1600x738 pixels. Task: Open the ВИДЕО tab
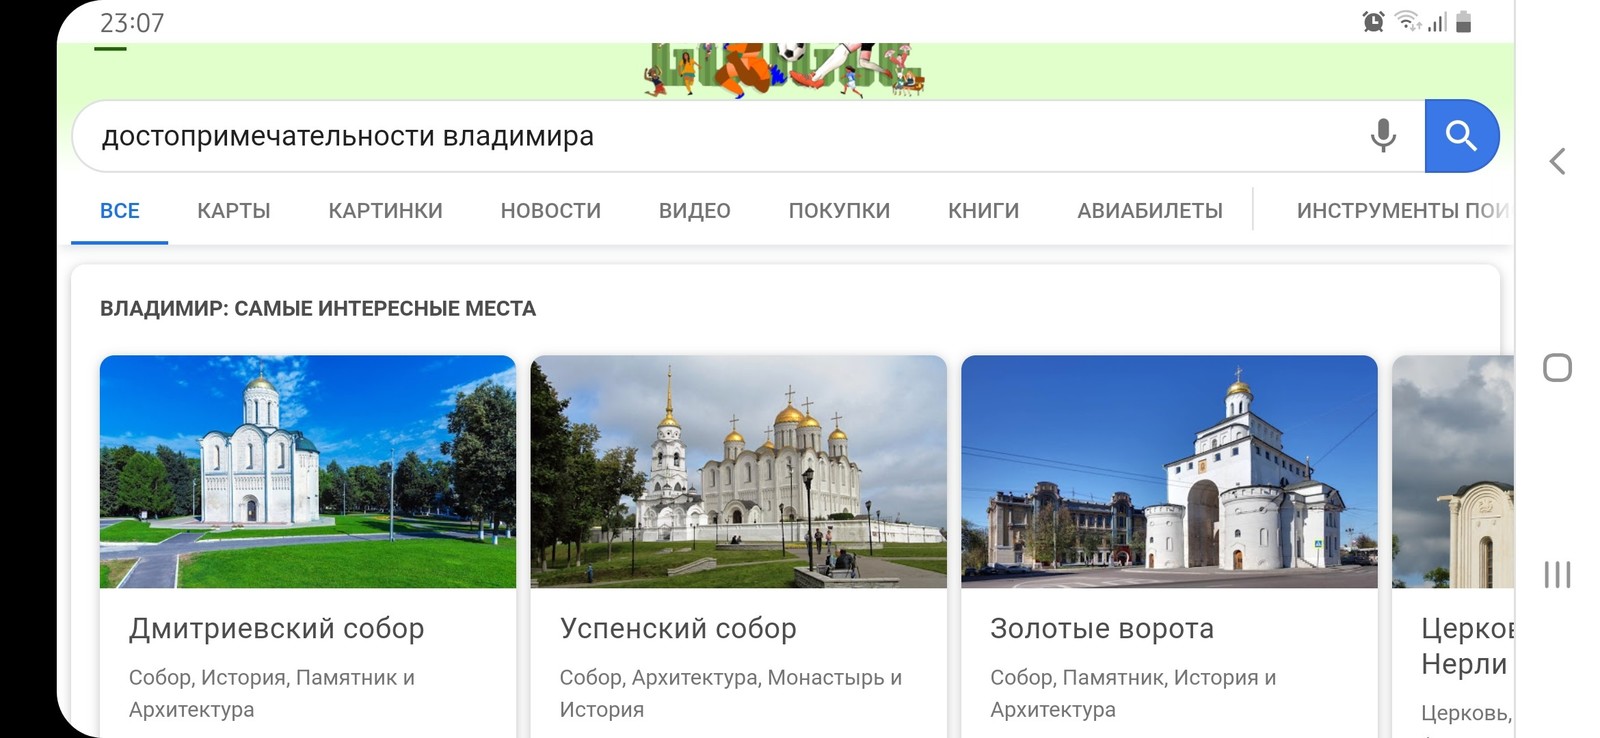coord(695,211)
